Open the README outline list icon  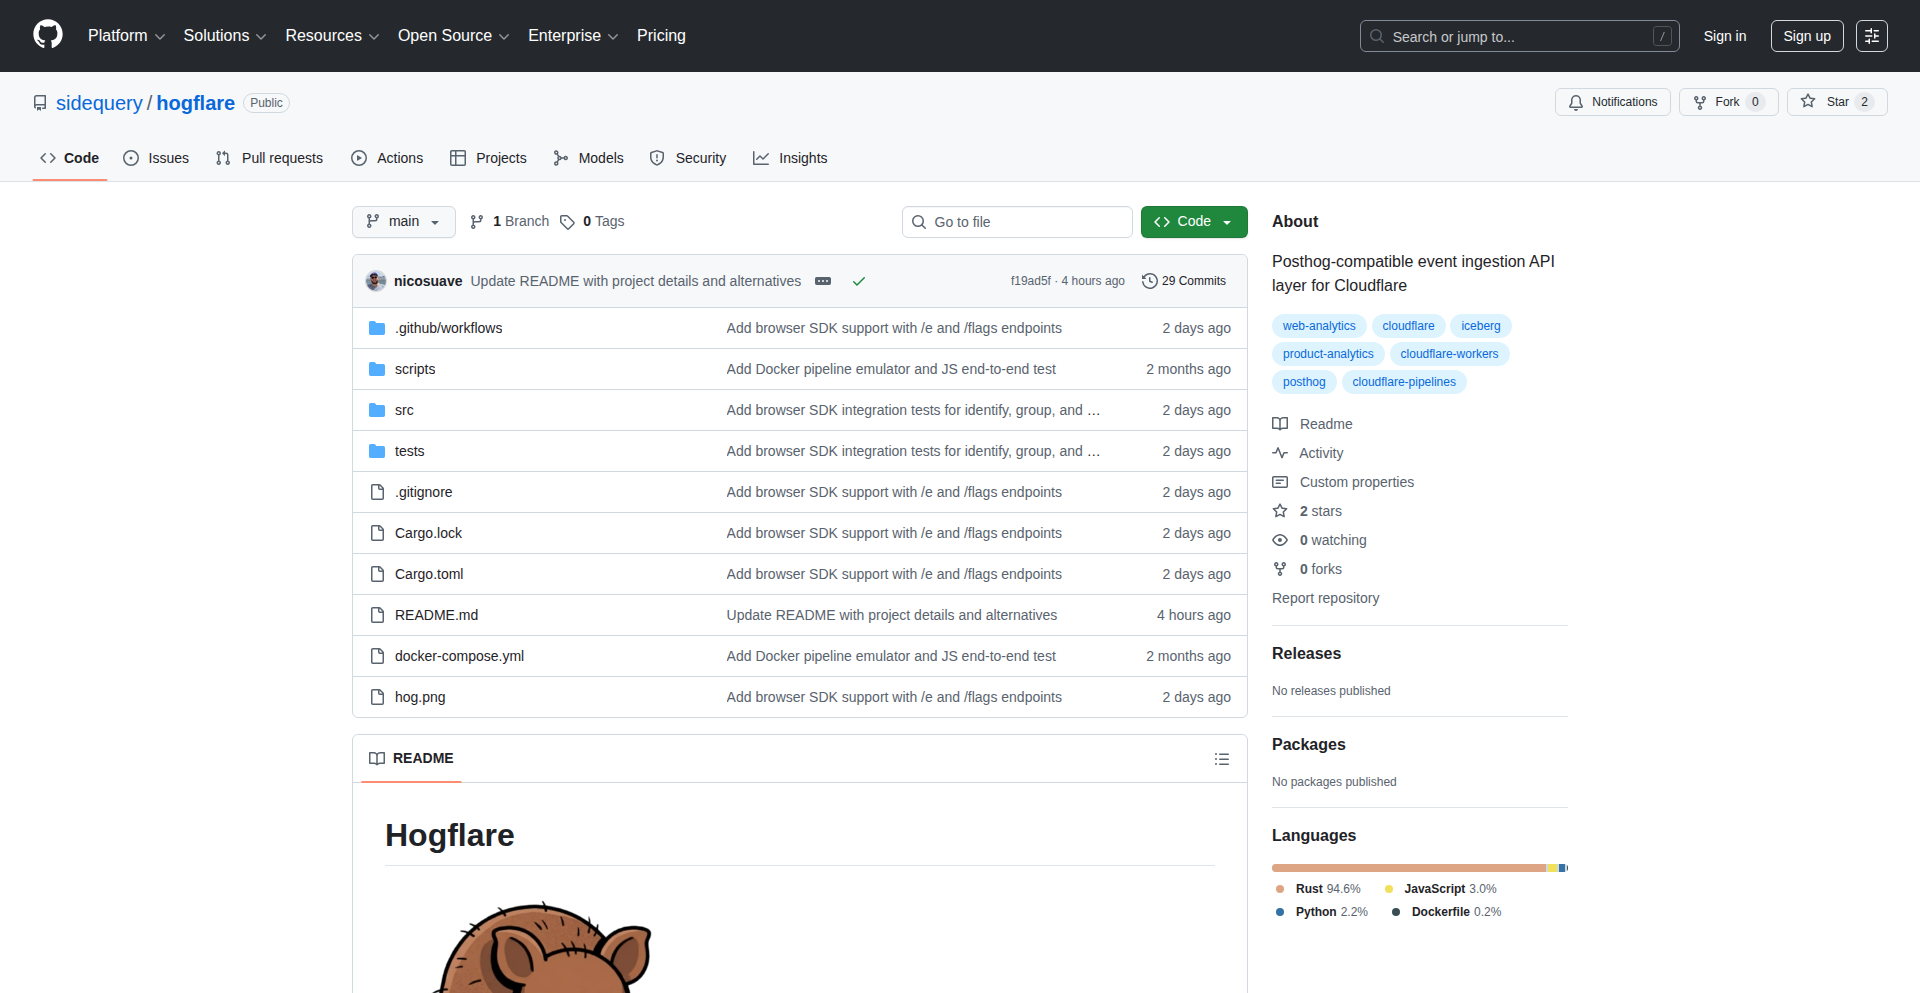(1221, 759)
